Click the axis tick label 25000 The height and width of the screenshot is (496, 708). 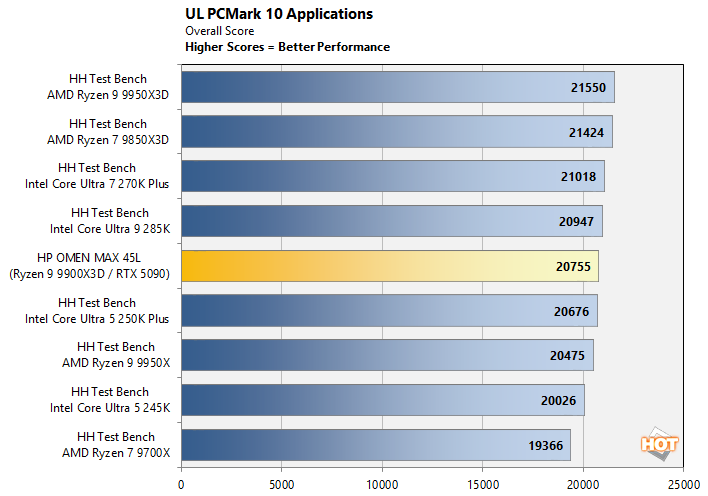coord(684,485)
